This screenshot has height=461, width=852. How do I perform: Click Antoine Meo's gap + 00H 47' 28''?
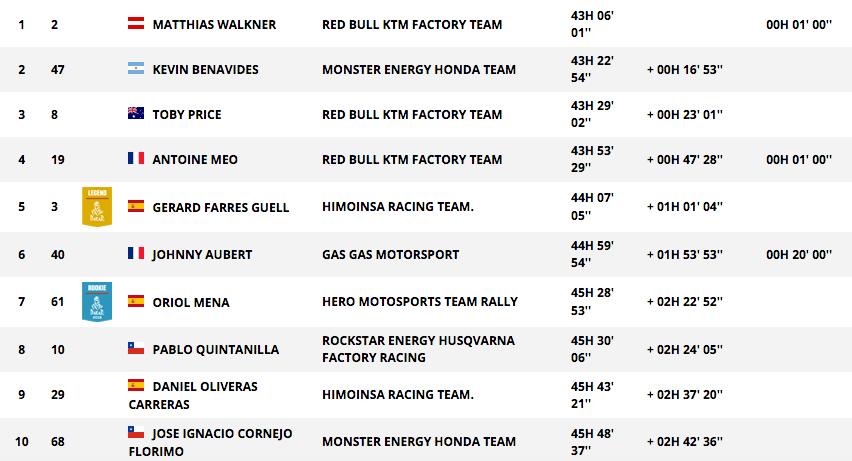685,159
